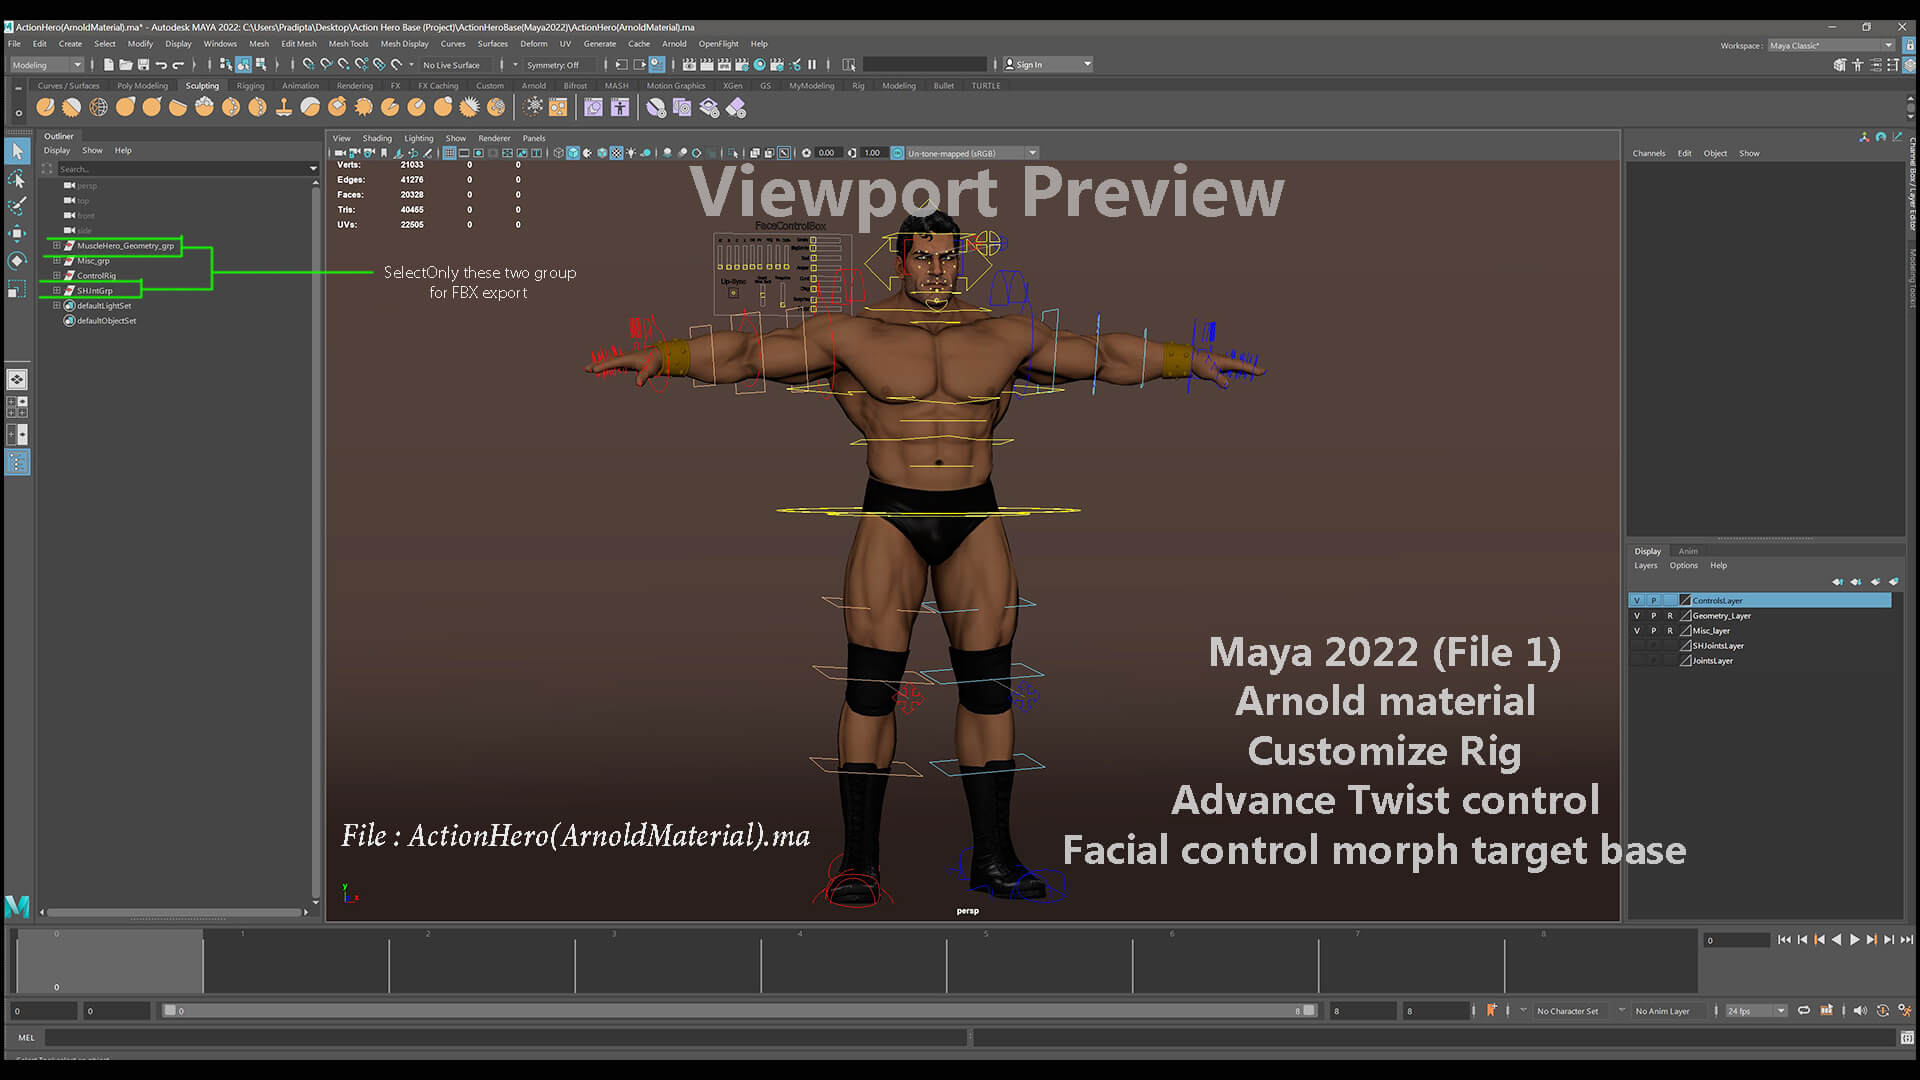Switch to four-view pane layout icon
The width and height of the screenshot is (1920, 1080).
[17, 407]
